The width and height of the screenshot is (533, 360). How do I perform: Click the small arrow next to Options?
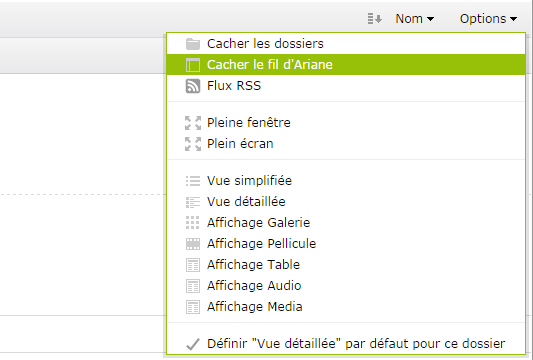pos(513,19)
